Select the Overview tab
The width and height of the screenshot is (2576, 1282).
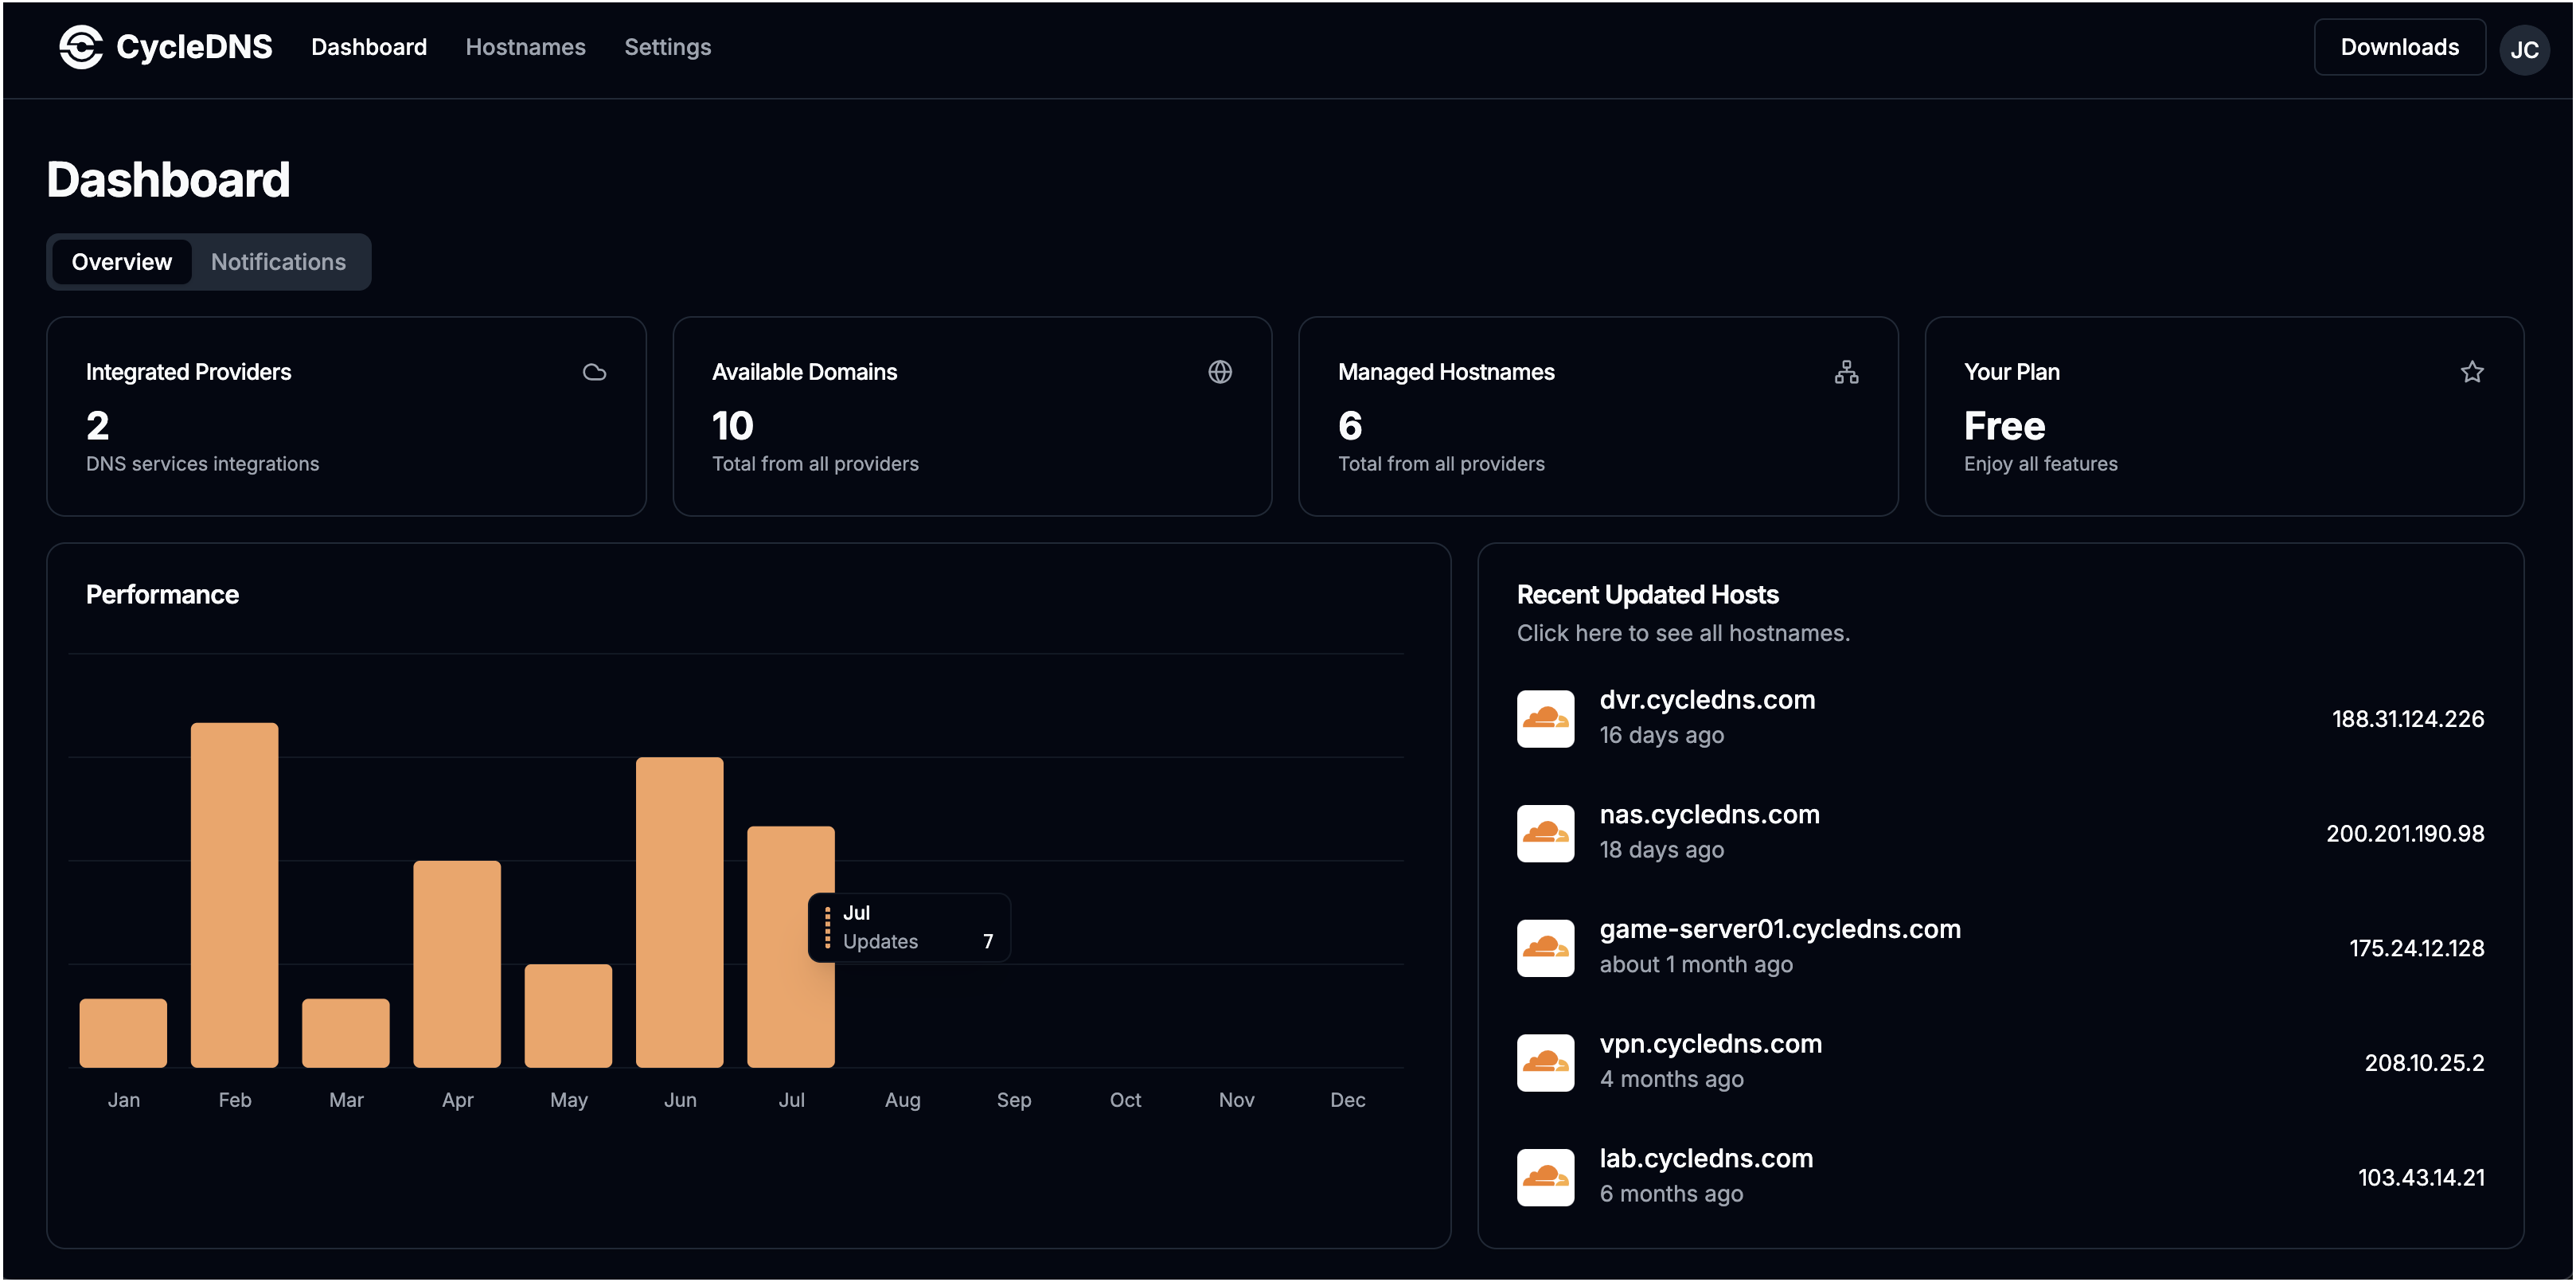[120, 261]
